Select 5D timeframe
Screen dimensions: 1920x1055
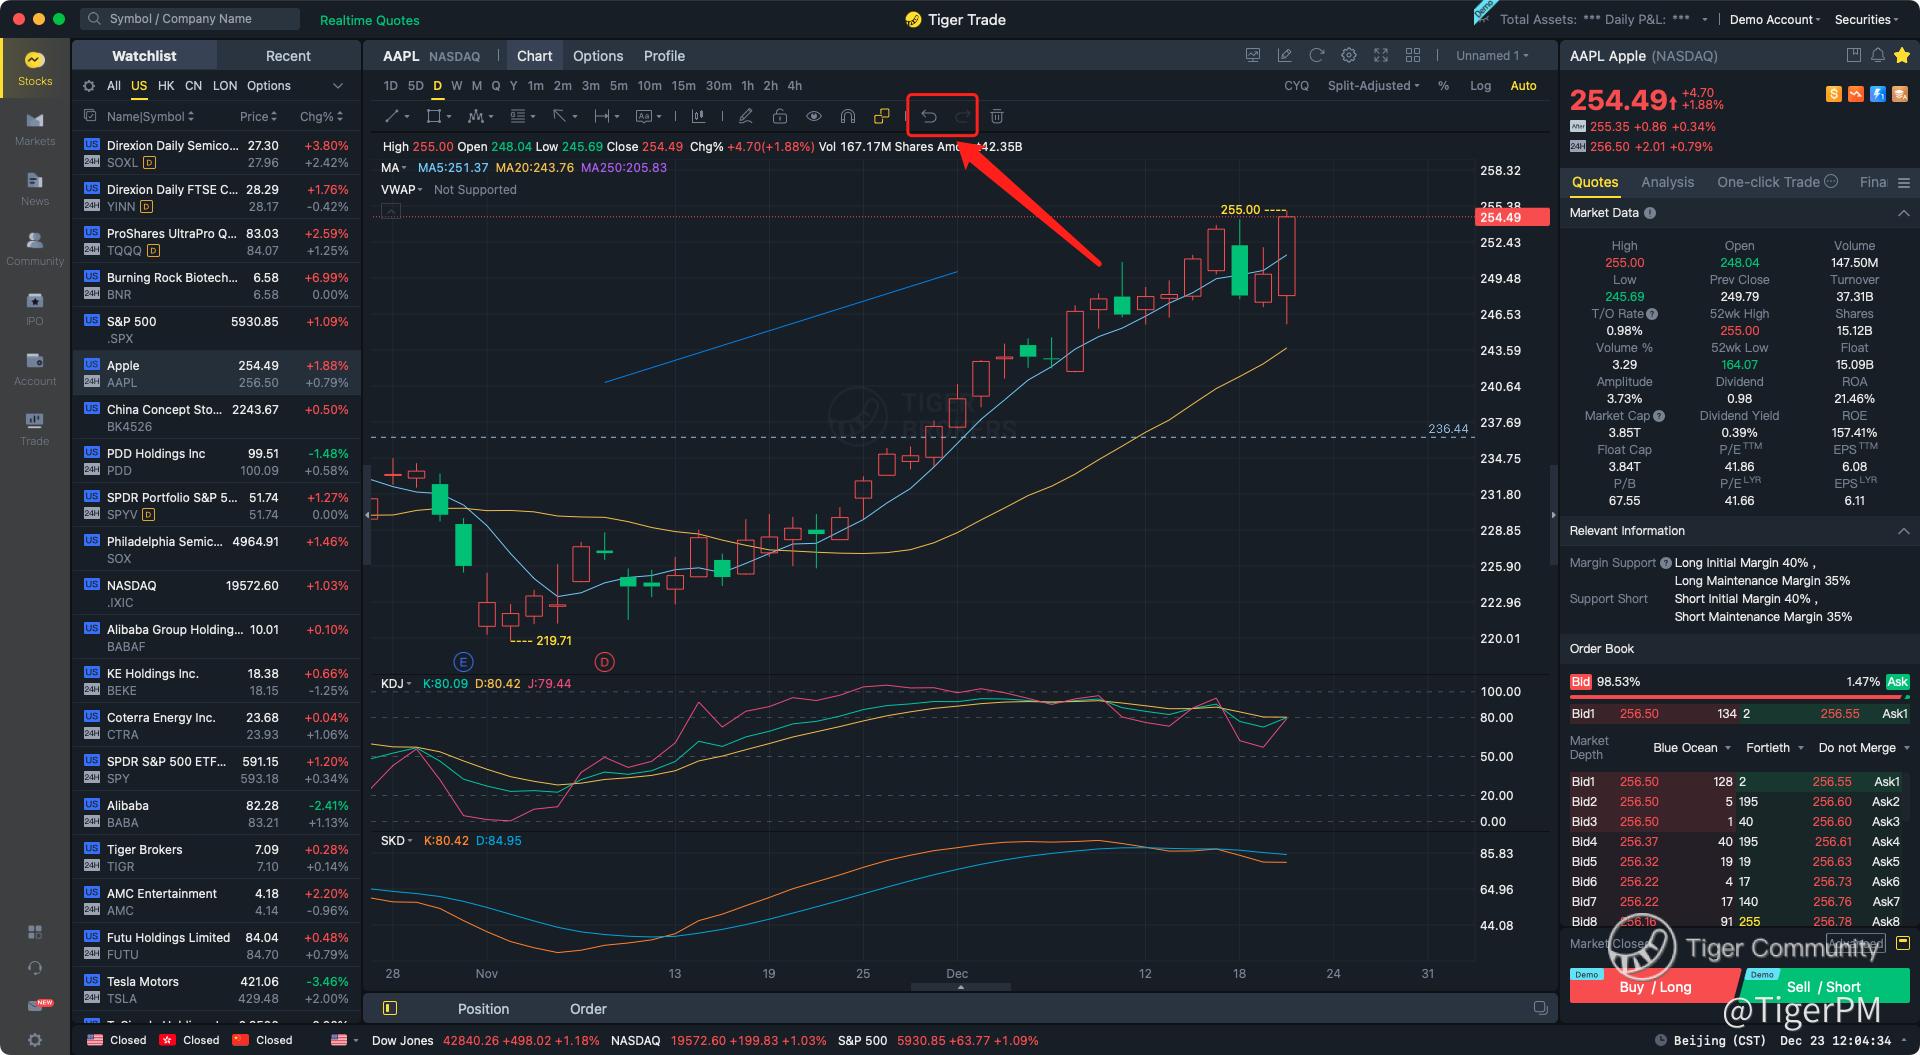click(415, 86)
